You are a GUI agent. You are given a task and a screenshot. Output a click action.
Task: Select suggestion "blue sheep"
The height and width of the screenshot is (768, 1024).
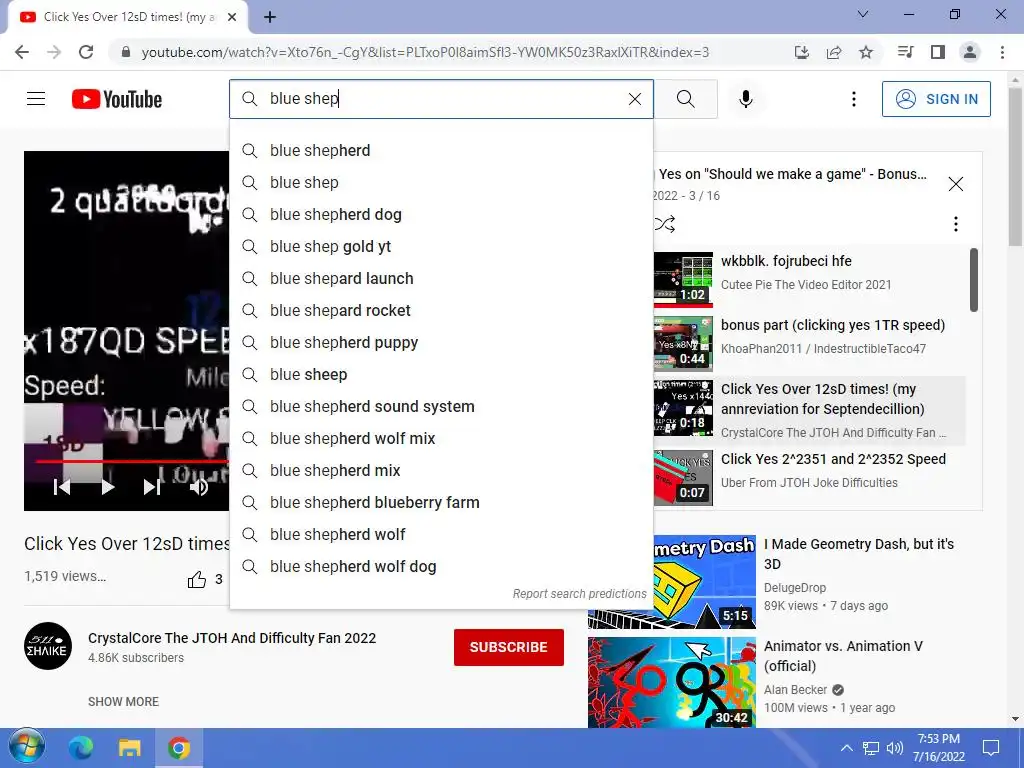441,374
